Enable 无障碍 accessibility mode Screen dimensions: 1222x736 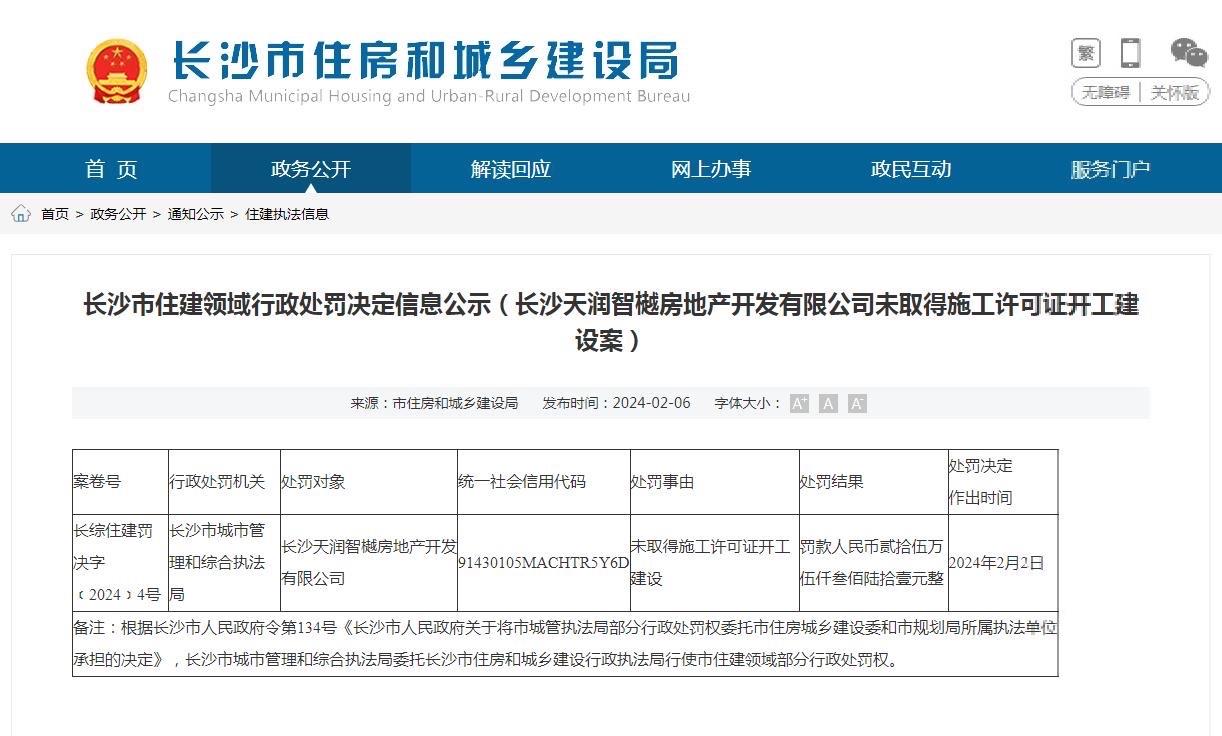point(1106,93)
